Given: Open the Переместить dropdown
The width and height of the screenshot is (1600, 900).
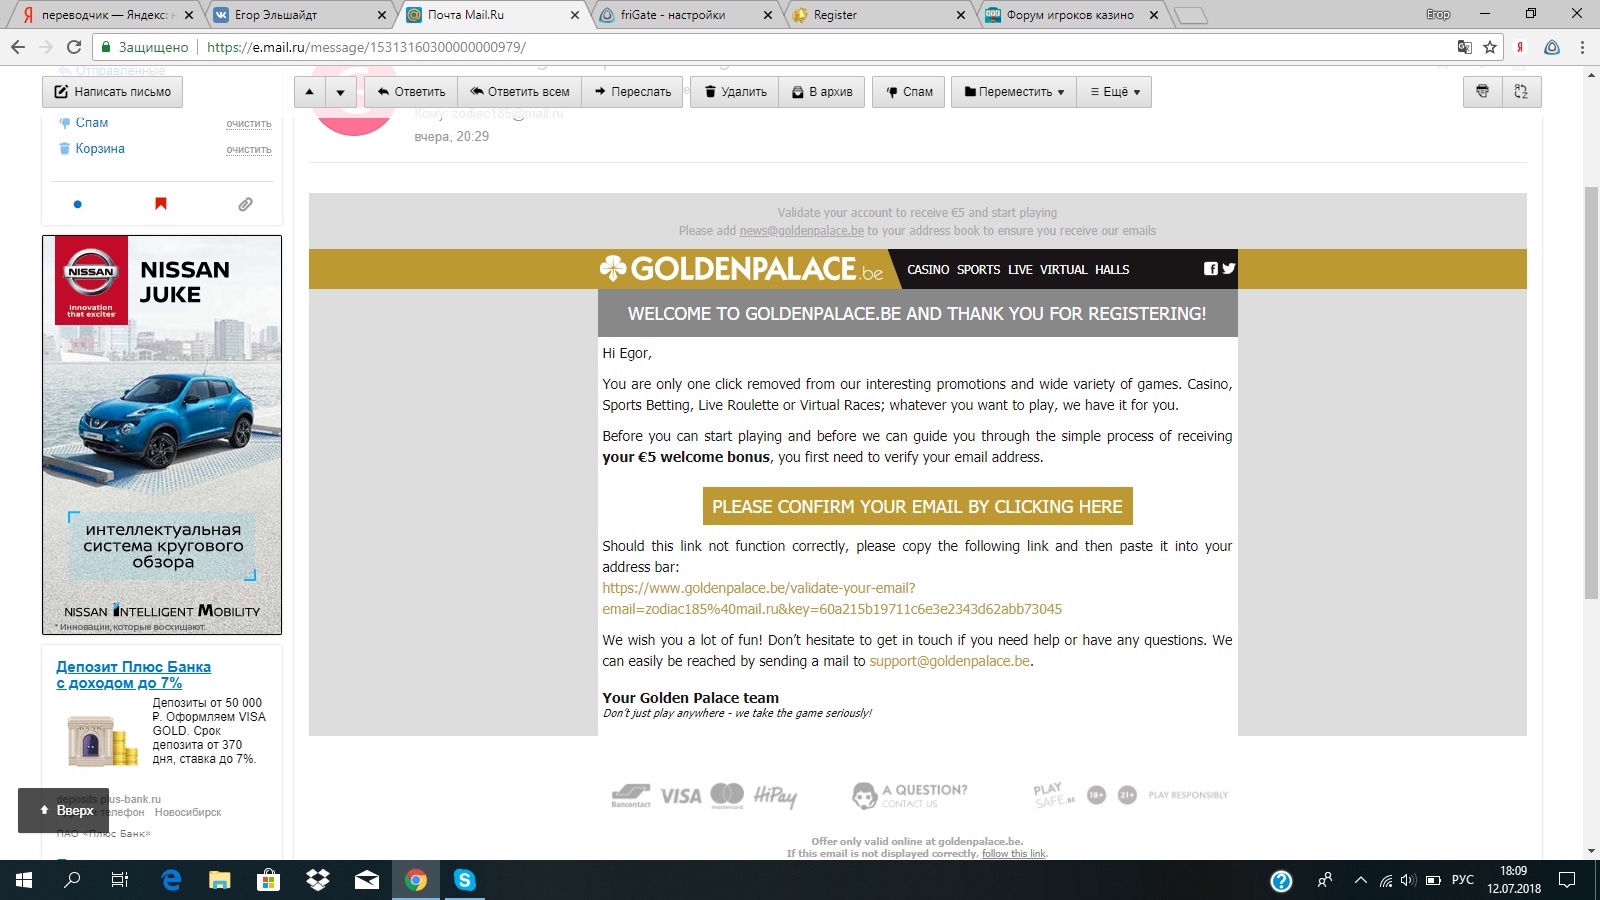Looking at the screenshot, I should pyautogui.click(x=1014, y=92).
